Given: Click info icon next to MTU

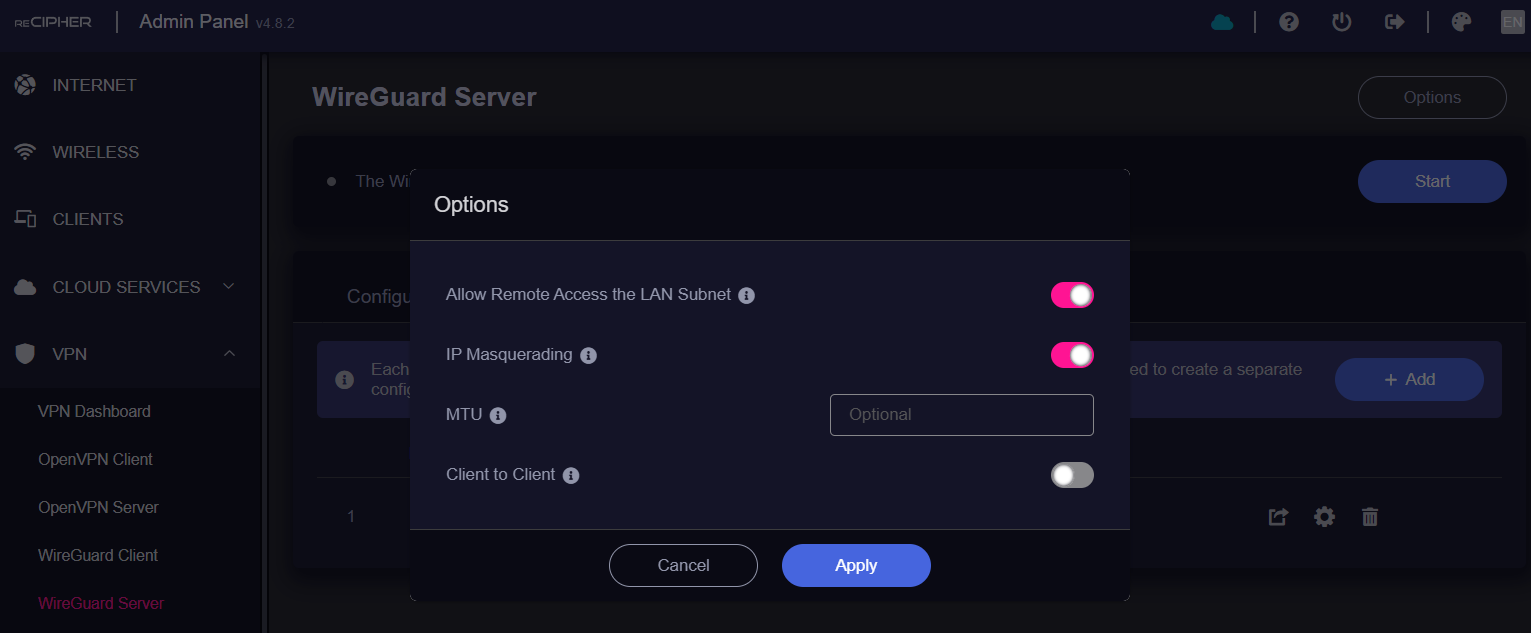Looking at the screenshot, I should pyautogui.click(x=498, y=416).
